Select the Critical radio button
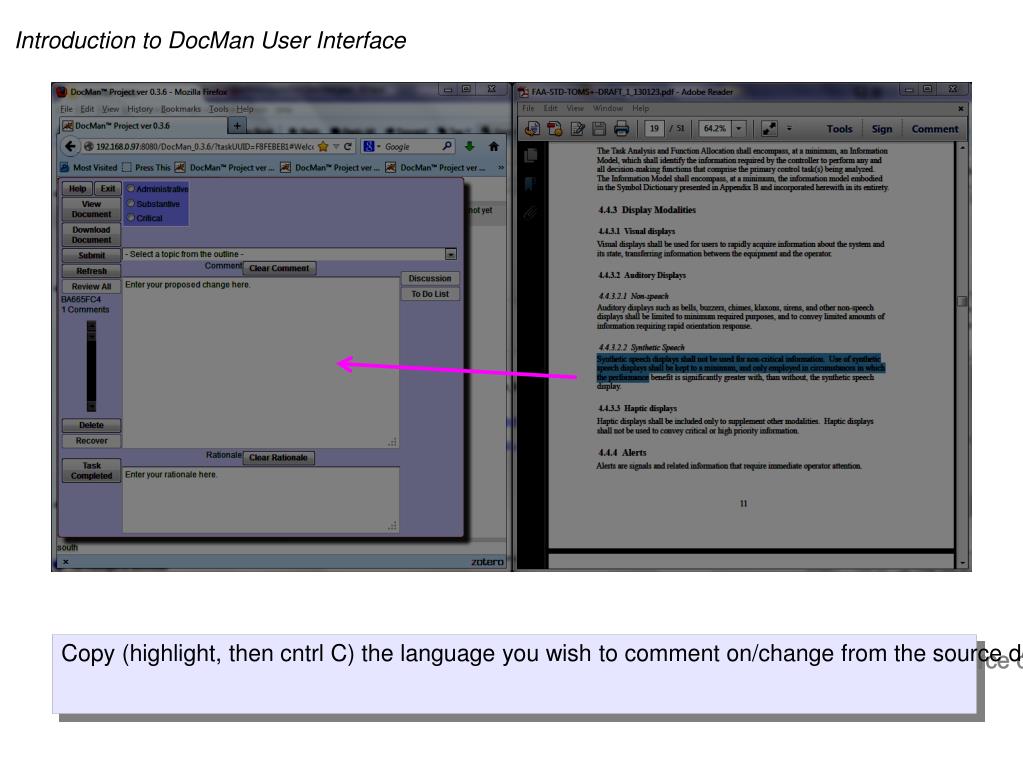 pyautogui.click(x=130, y=218)
